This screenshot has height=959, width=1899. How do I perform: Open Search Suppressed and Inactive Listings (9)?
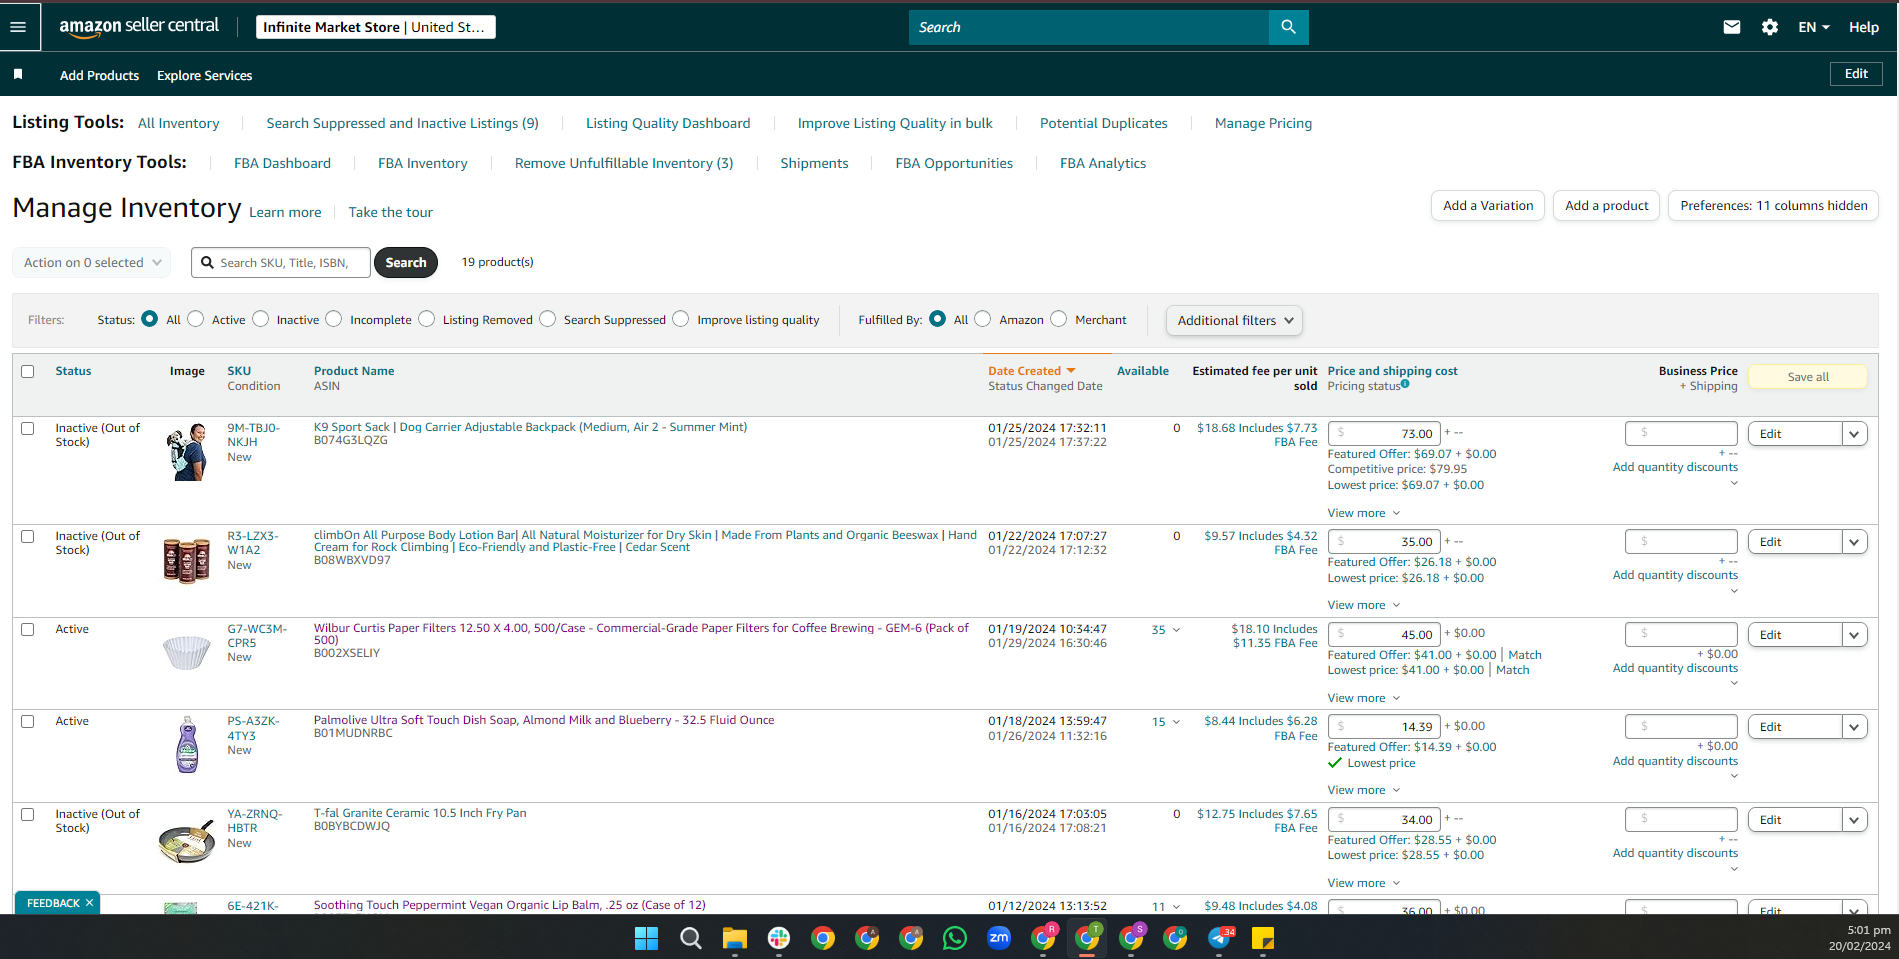[402, 123]
